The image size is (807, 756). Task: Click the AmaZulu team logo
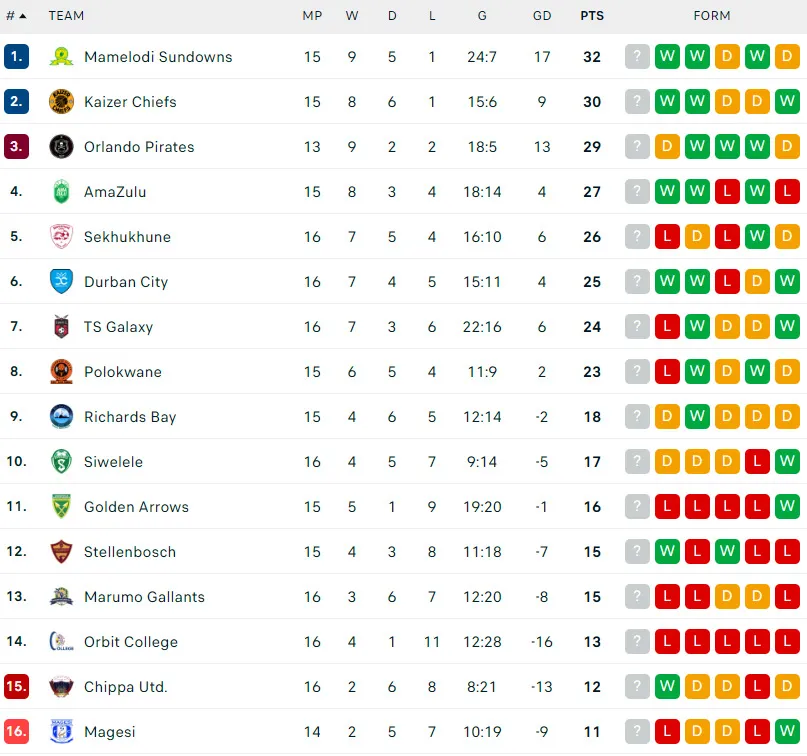click(x=61, y=192)
